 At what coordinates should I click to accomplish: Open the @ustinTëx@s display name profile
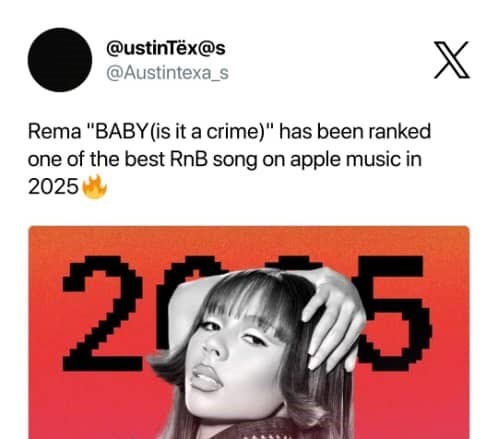[166, 49]
